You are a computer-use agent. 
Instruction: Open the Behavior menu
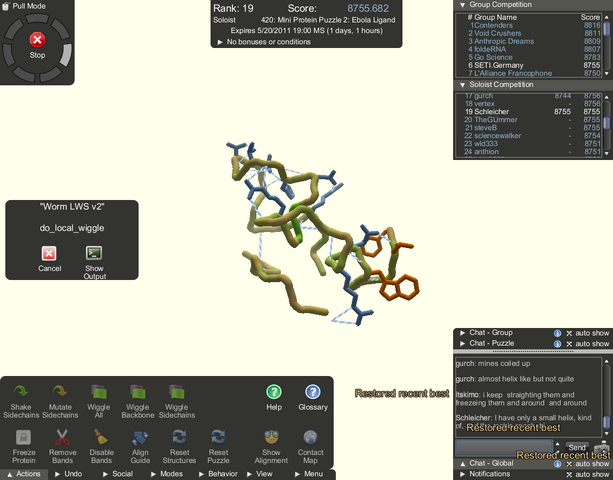click(218, 474)
